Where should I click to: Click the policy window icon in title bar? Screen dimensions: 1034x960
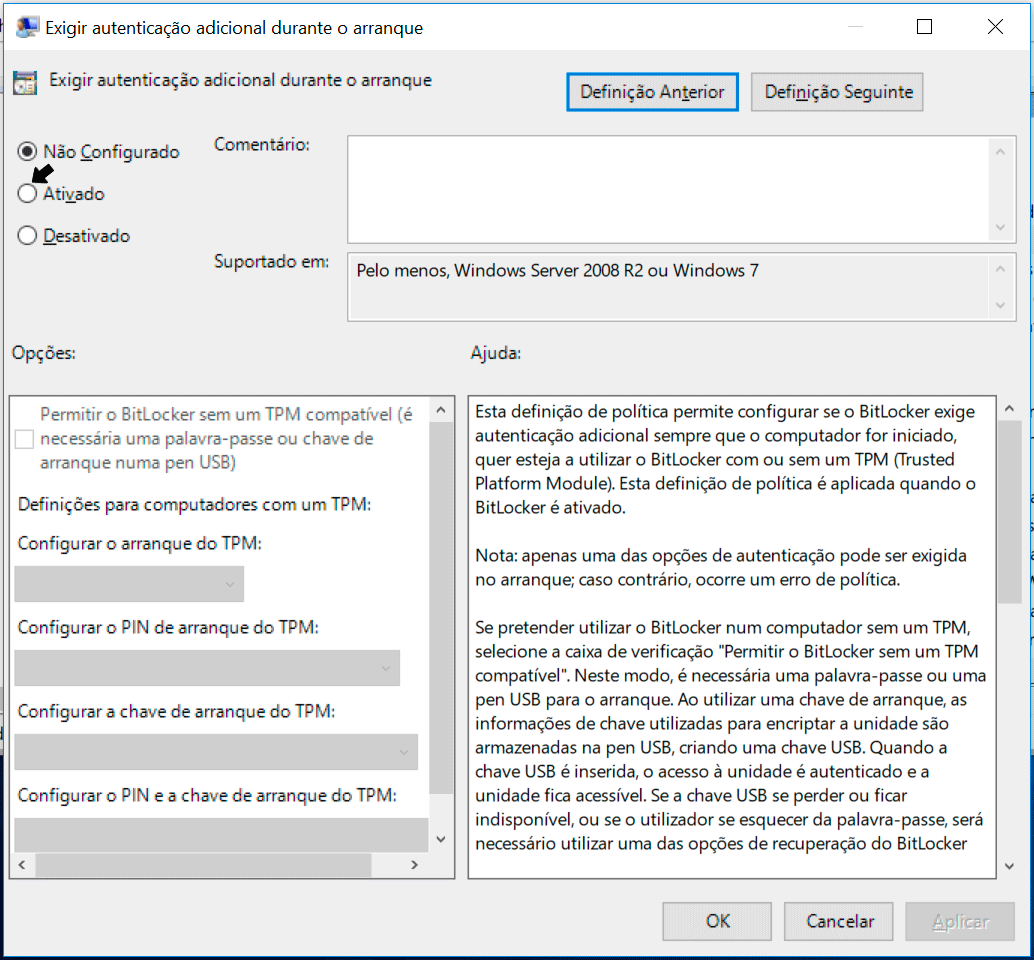[26, 27]
